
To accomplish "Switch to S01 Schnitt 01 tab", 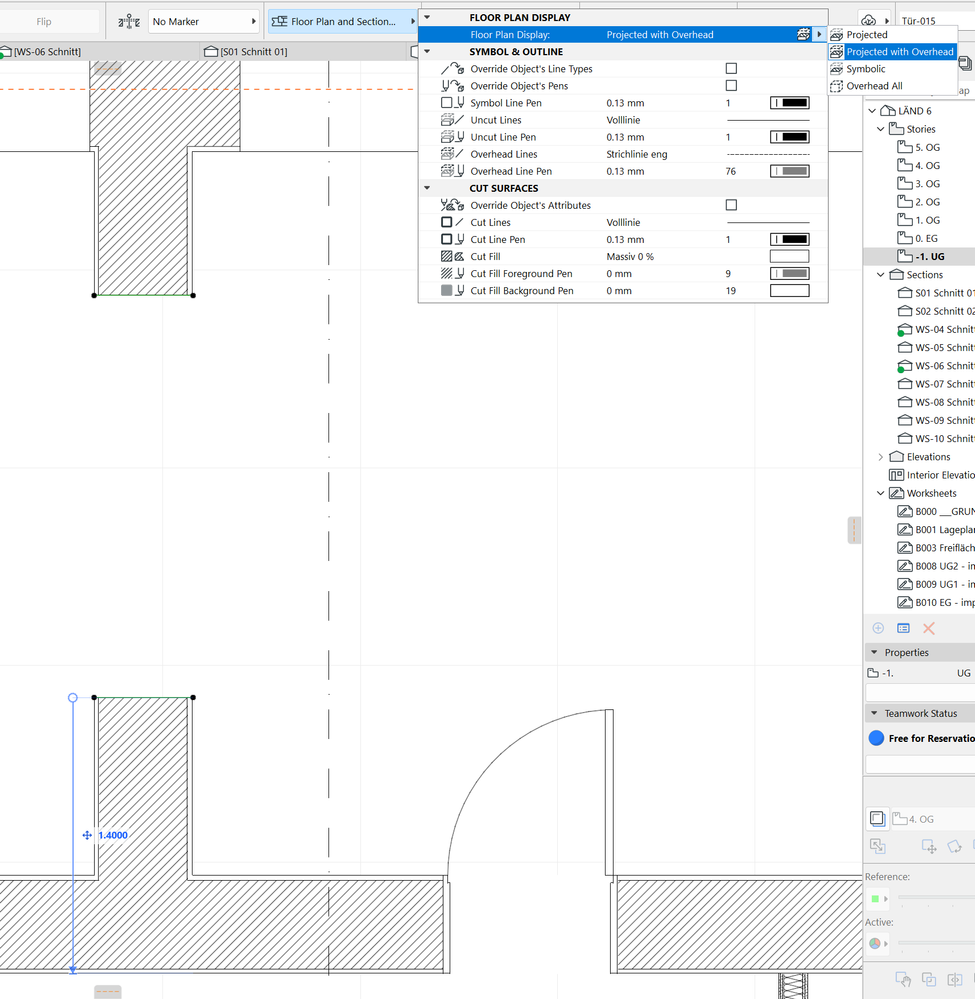I will tap(246, 52).
